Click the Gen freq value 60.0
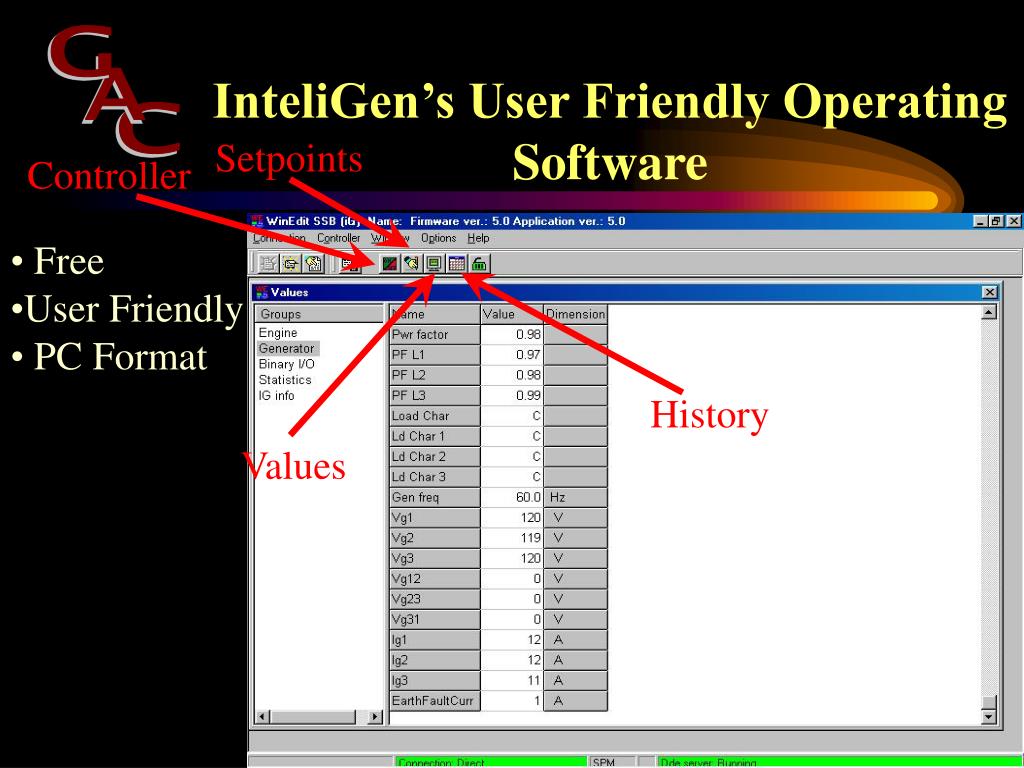Viewport: 1024px width, 768px height. [x=512, y=498]
